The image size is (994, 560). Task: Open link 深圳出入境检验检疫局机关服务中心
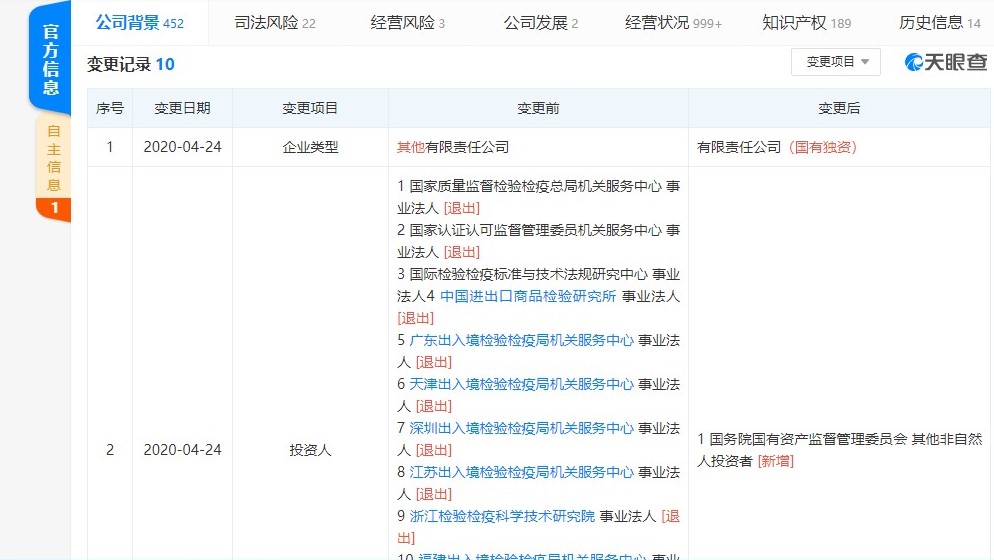[521, 428]
